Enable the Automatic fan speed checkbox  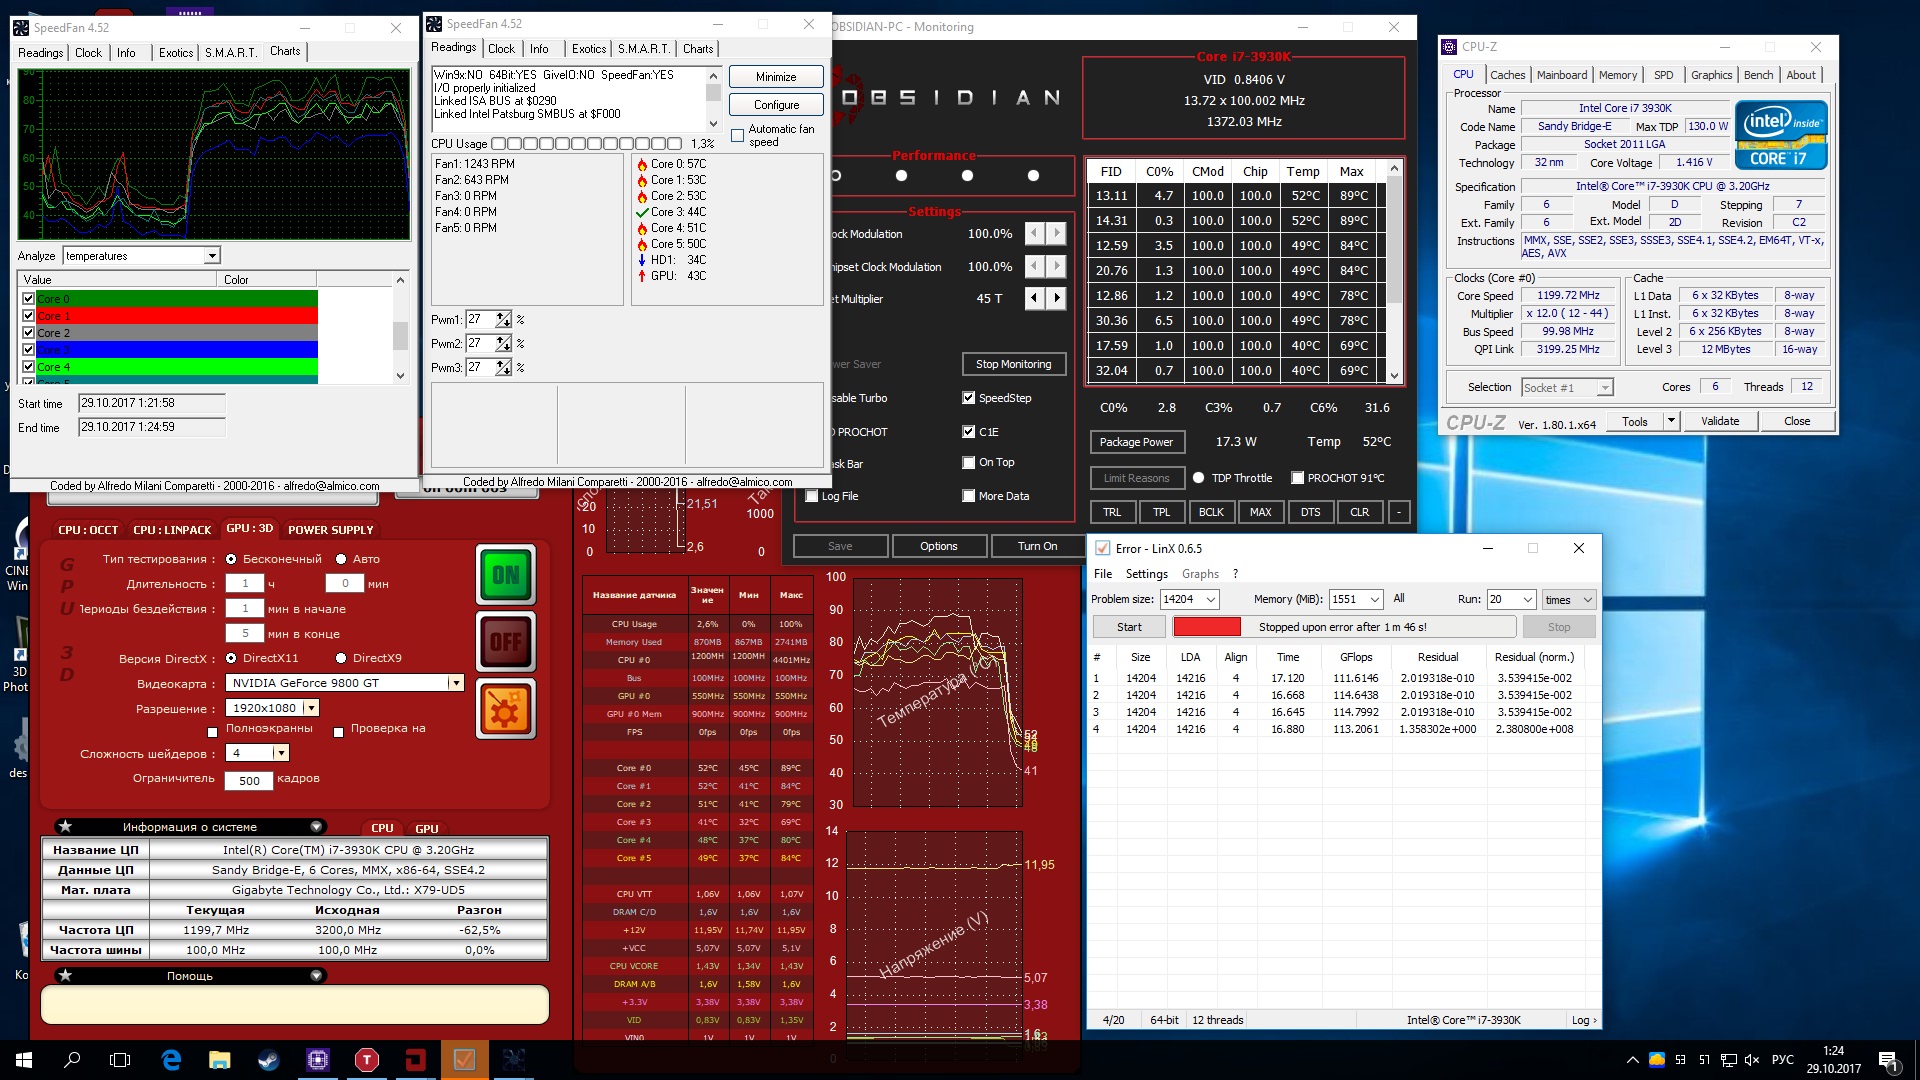coord(738,135)
